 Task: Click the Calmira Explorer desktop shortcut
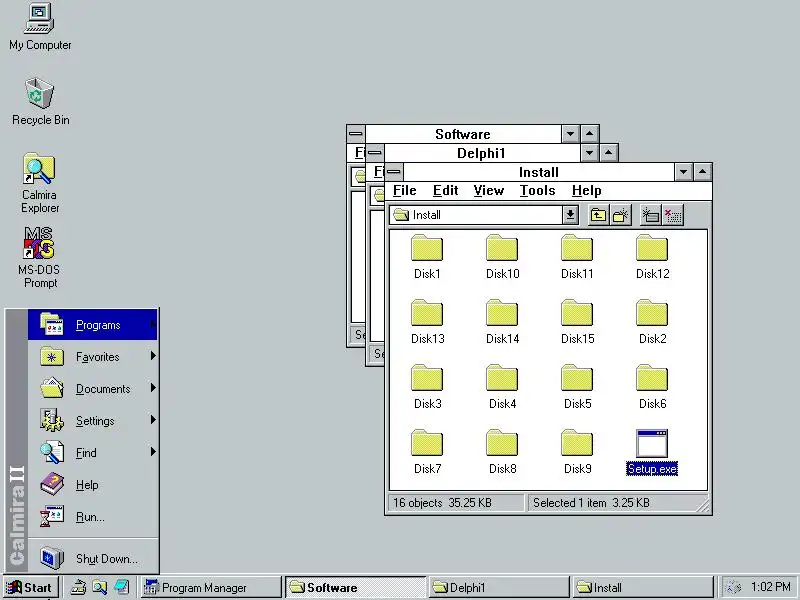pyautogui.click(x=40, y=183)
